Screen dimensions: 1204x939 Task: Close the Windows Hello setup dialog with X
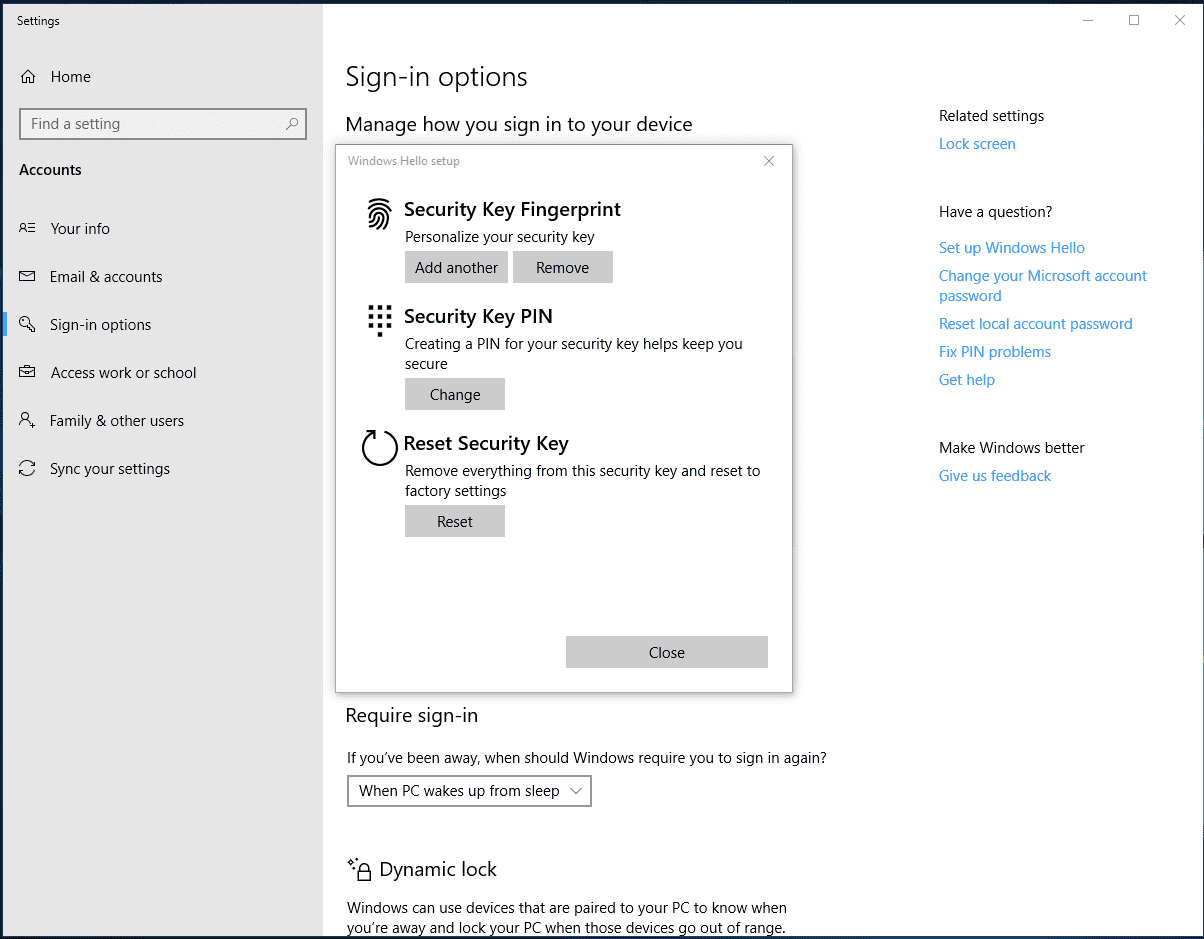point(769,161)
